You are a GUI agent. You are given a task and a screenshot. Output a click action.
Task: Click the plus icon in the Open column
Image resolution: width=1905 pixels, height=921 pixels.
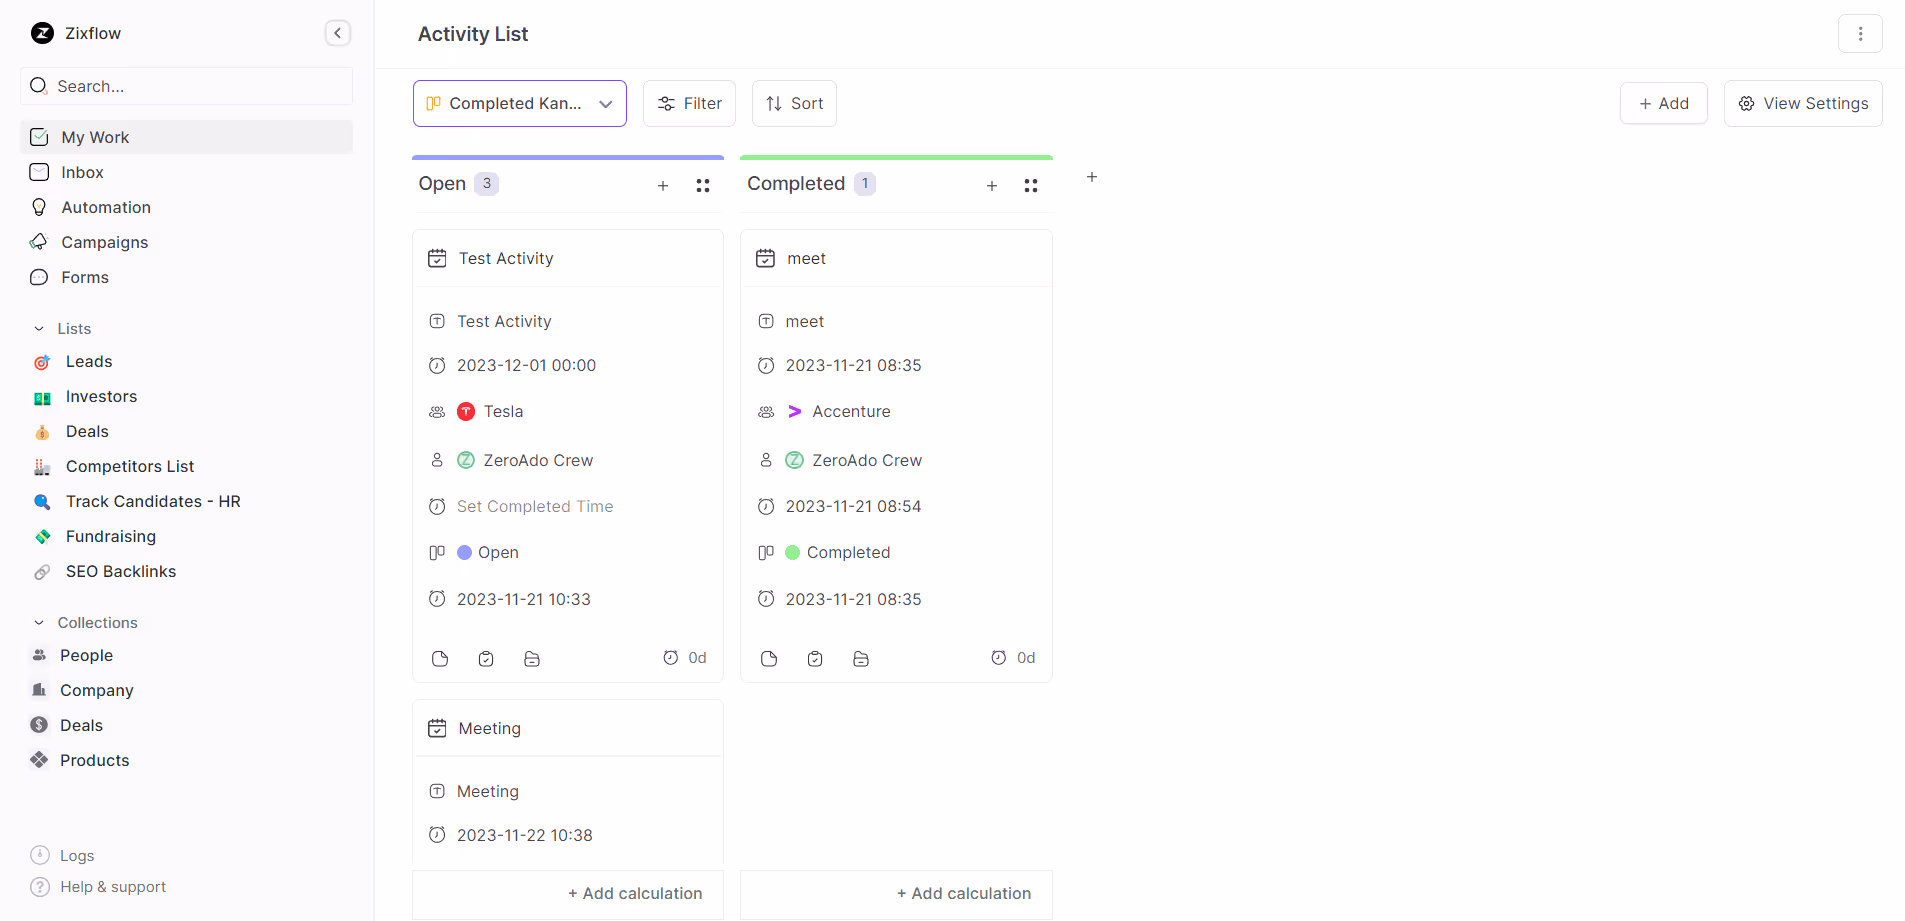[663, 186]
